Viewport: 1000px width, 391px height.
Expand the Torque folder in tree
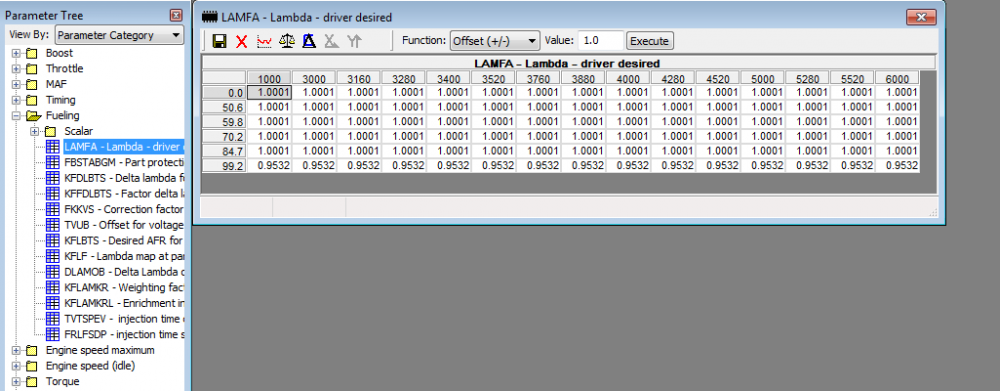pos(16,381)
